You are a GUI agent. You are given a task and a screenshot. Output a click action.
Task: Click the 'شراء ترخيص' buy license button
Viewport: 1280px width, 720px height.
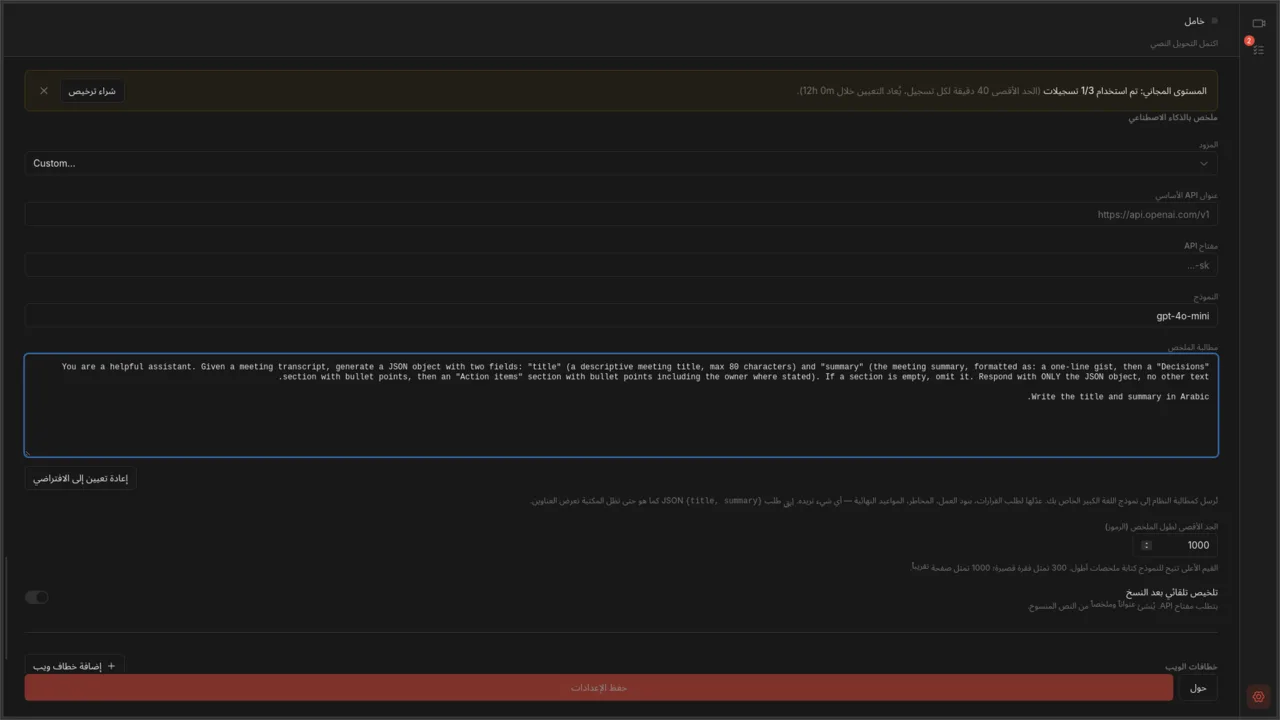92,91
